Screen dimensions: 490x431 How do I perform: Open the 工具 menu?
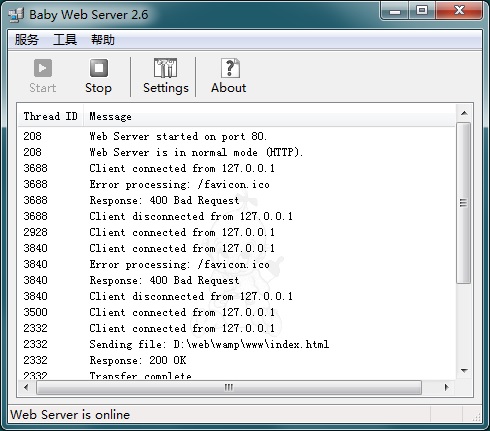[65, 40]
